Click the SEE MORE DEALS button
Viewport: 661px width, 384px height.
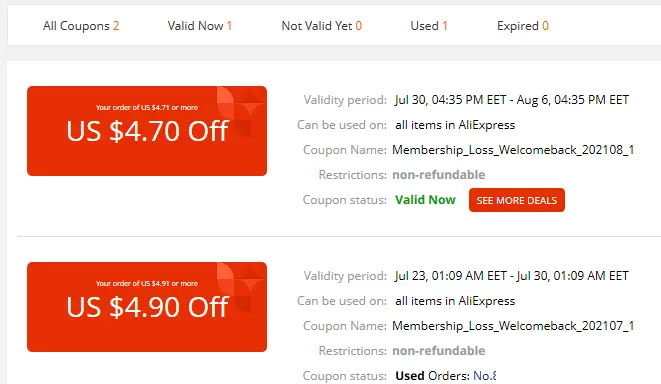tap(517, 200)
